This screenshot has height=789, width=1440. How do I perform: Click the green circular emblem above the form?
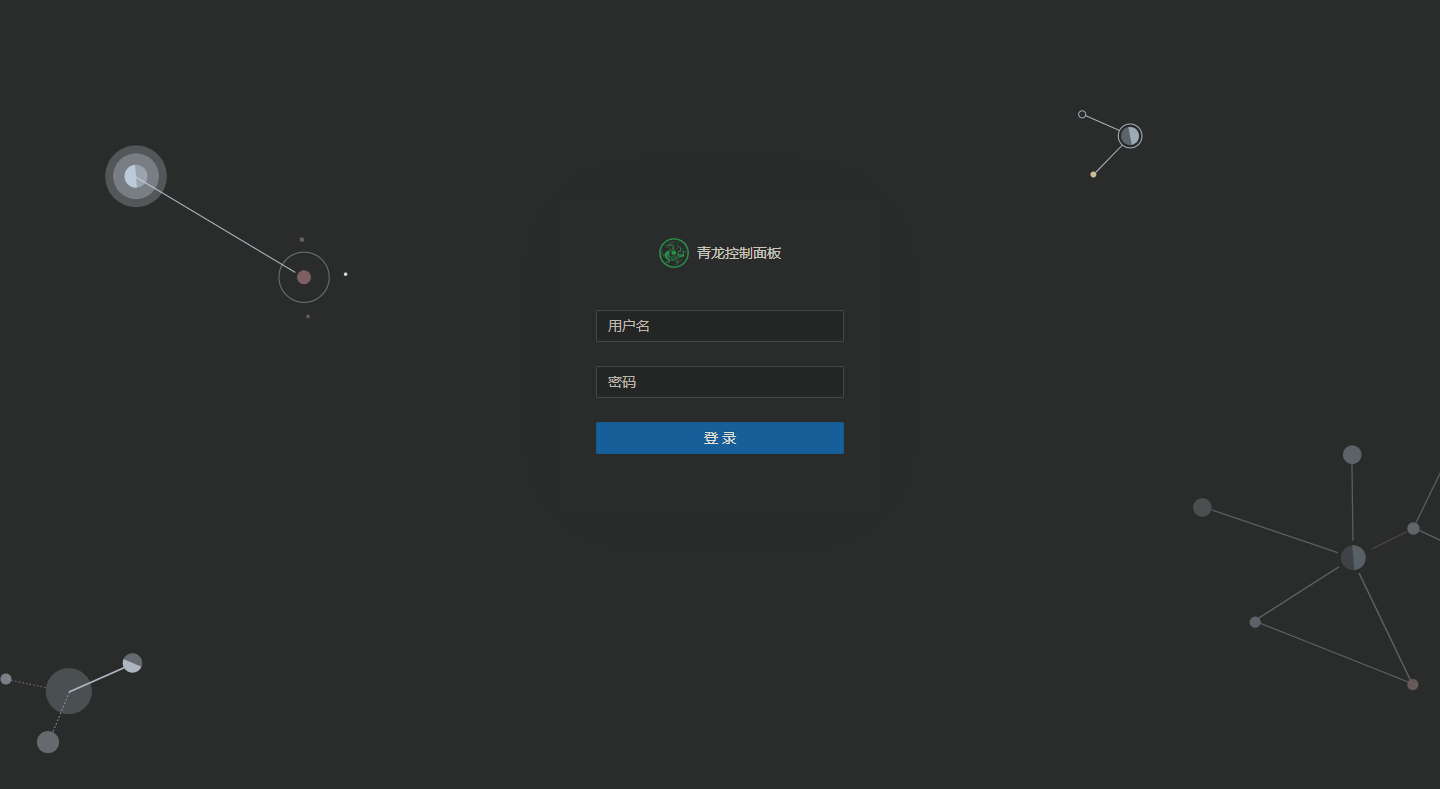coord(672,253)
